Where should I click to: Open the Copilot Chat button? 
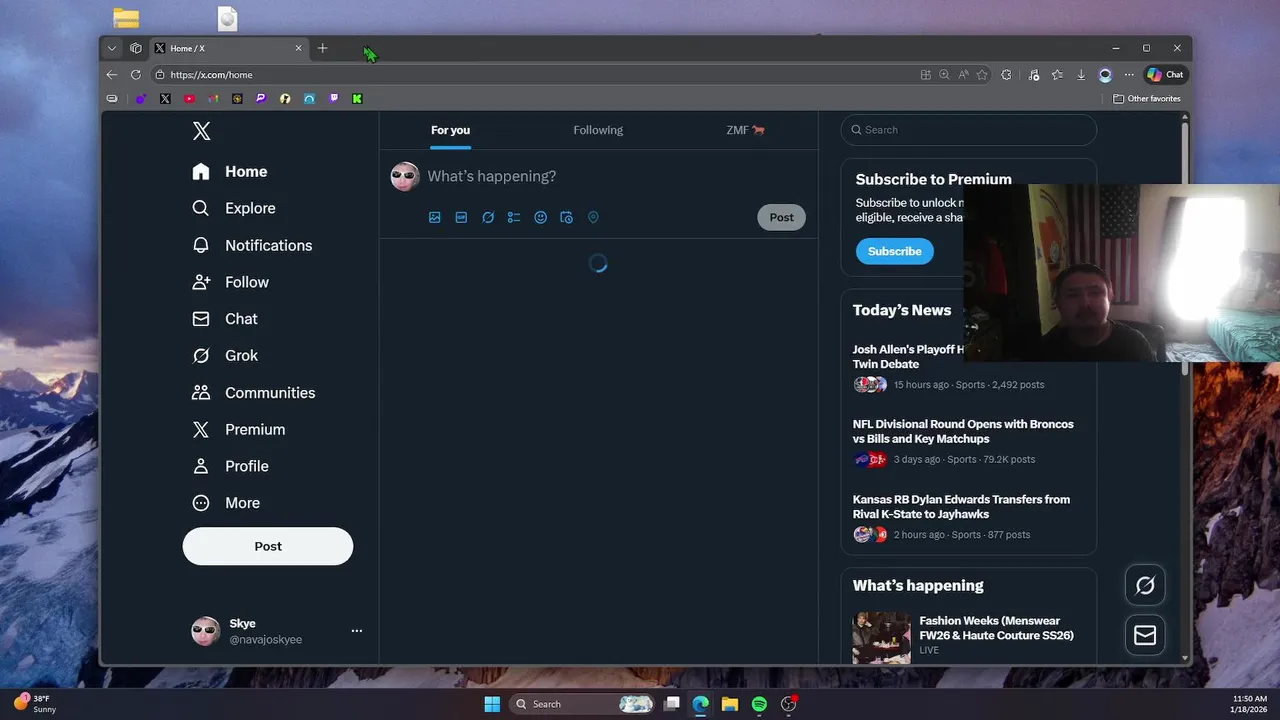[1165, 75]
